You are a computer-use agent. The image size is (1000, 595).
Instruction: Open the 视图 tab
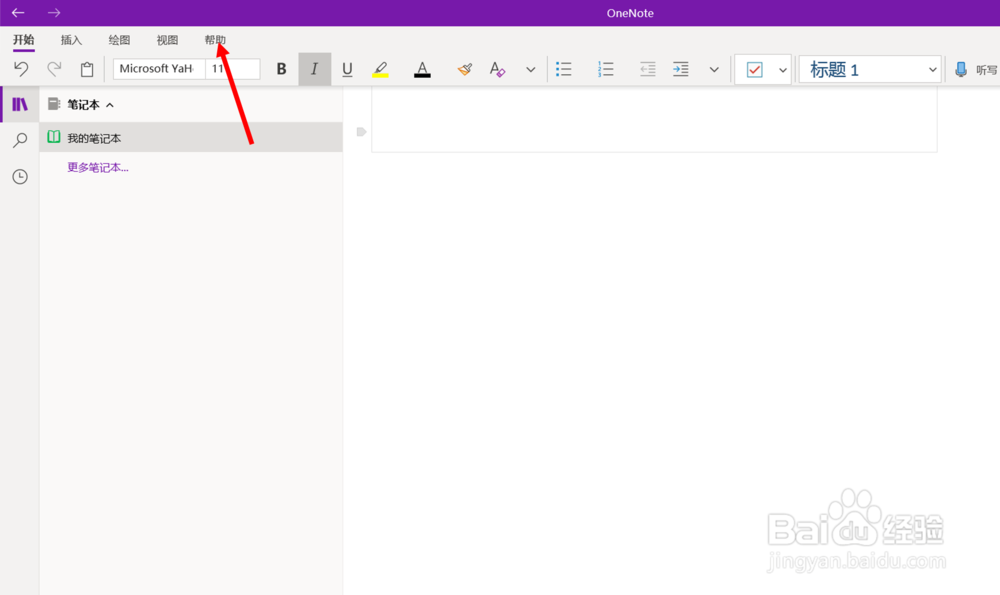pyautogui.click(x=167, y=40)
